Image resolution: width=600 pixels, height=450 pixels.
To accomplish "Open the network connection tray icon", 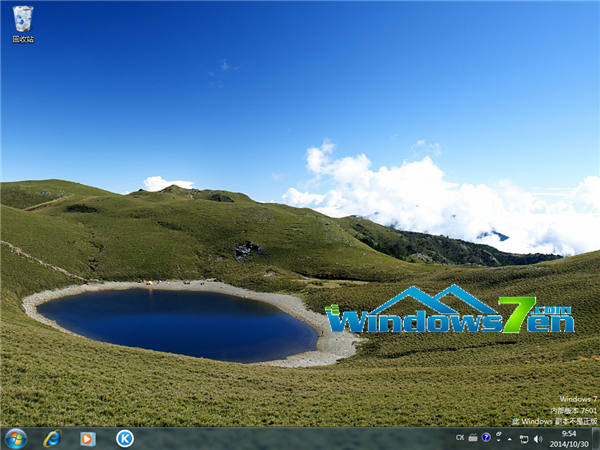I will click(524, 438).
